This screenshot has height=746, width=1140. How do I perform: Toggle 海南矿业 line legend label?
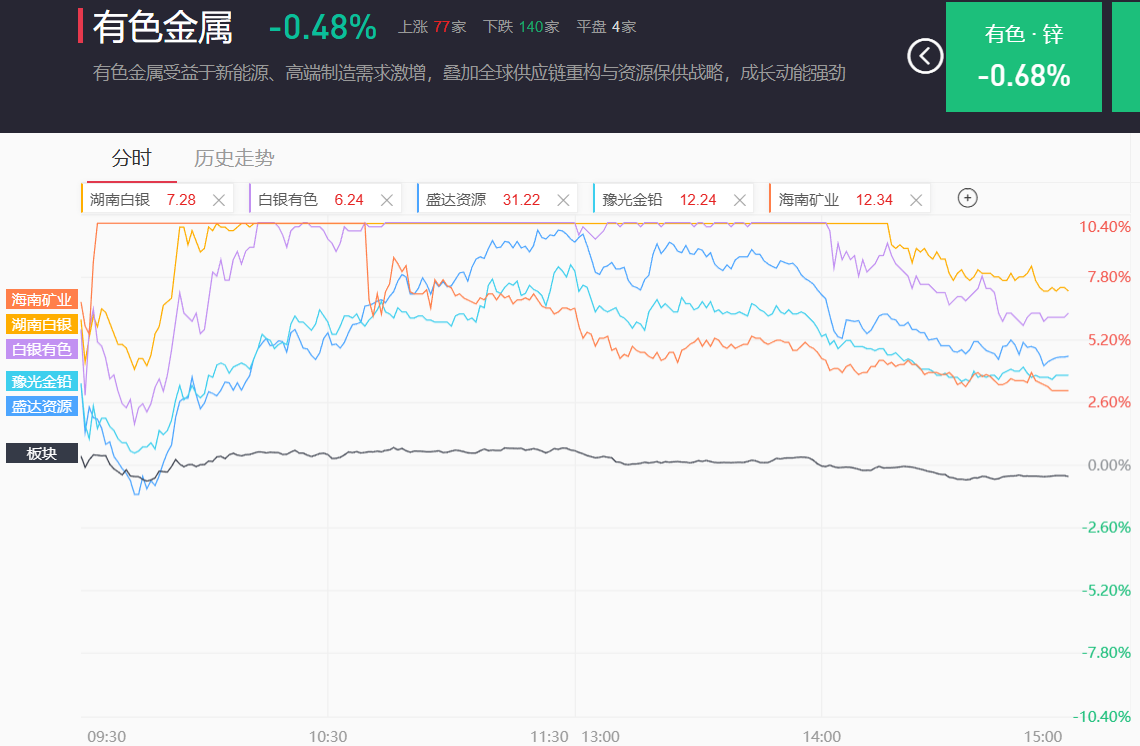[x=42, y=299]
